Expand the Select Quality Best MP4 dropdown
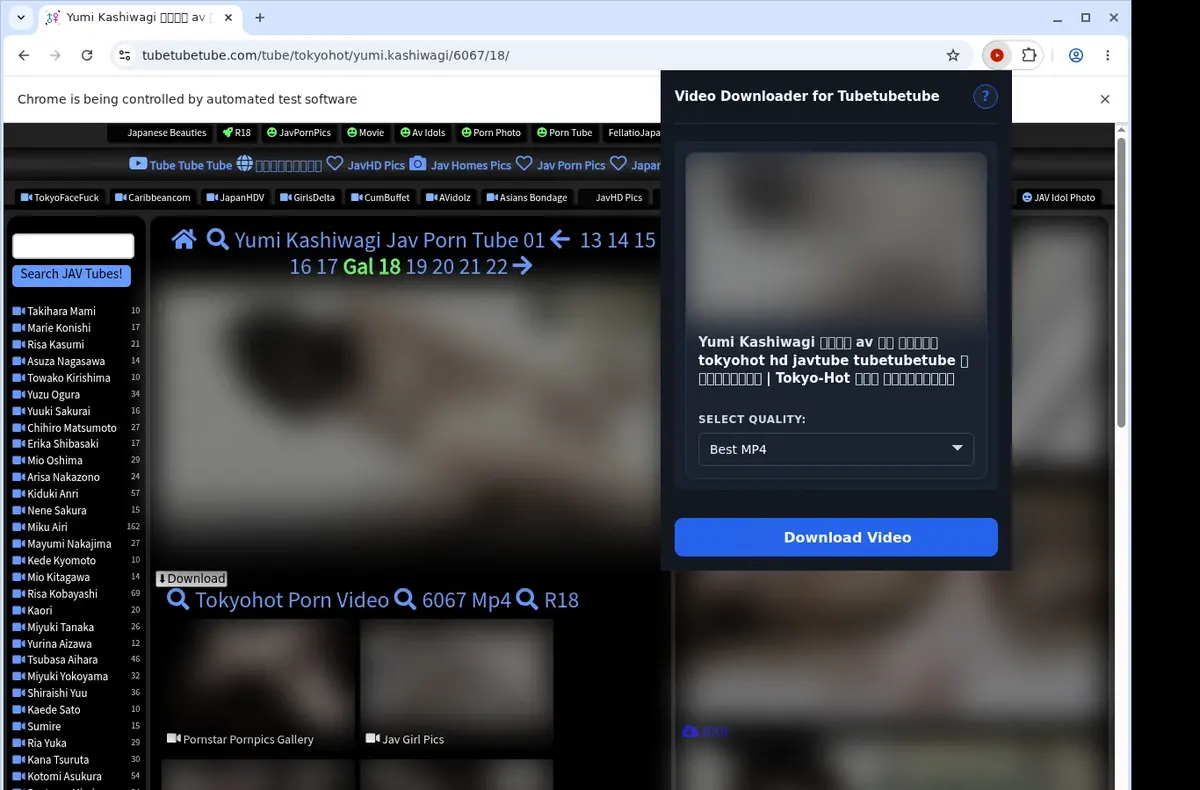This screenshot has height=790, width=1200. (x=836, y=449)
